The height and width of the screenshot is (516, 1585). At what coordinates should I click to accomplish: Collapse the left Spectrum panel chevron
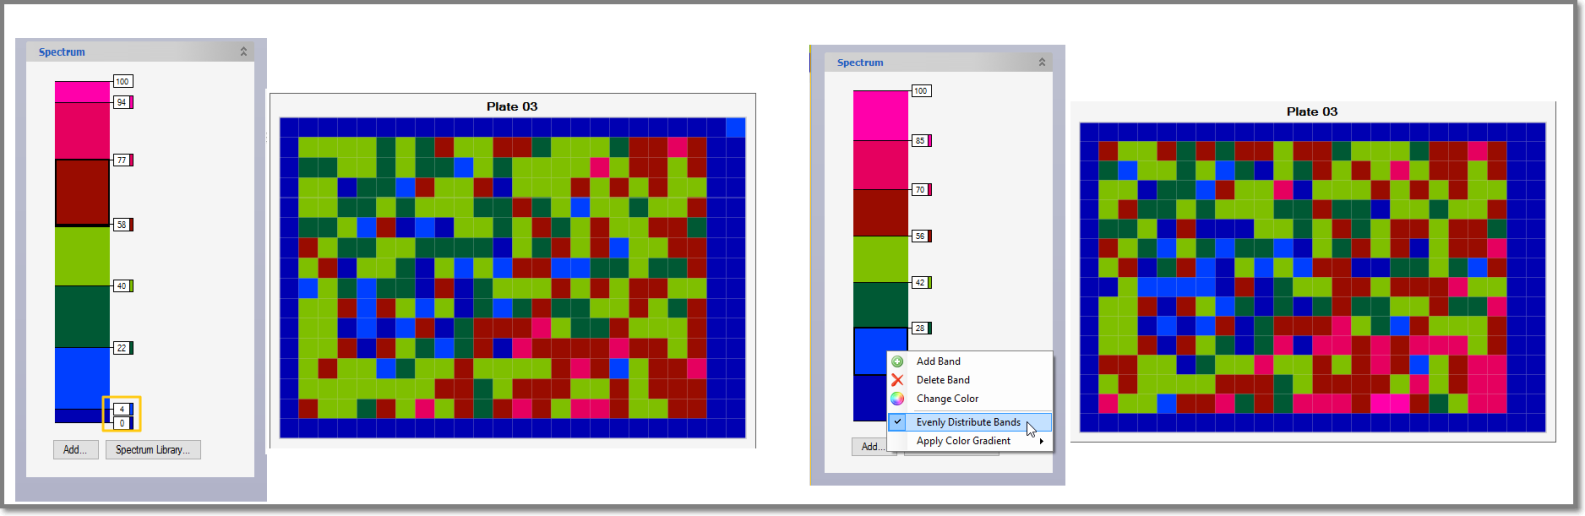[x=243, y=52]
